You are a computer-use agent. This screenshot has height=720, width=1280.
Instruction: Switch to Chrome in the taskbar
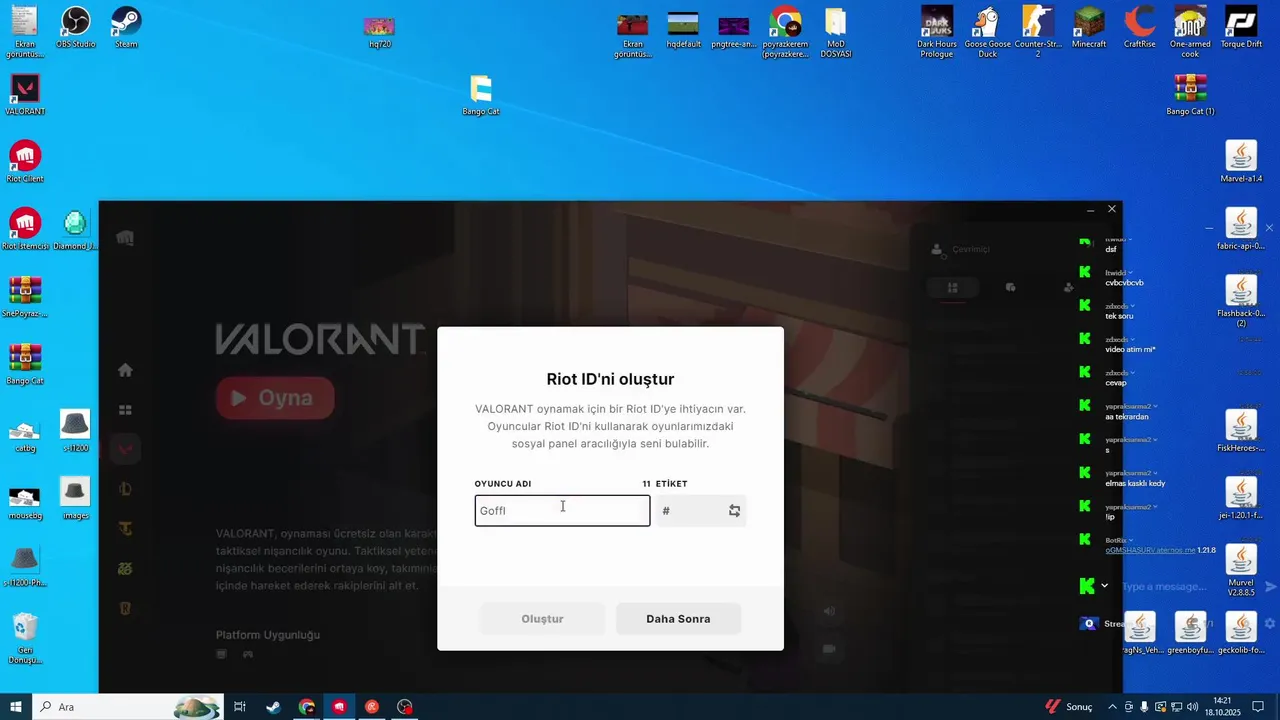tap(307, 707)
